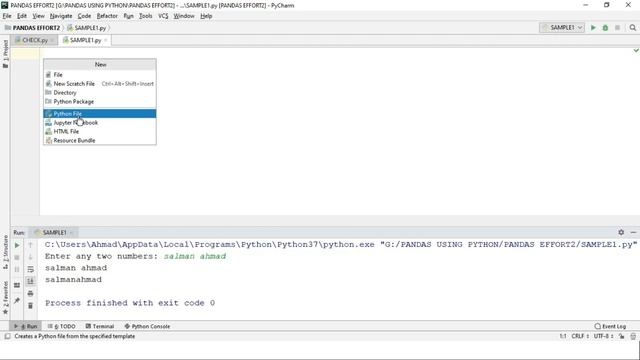Click the down the stack trace arrow

30,257
